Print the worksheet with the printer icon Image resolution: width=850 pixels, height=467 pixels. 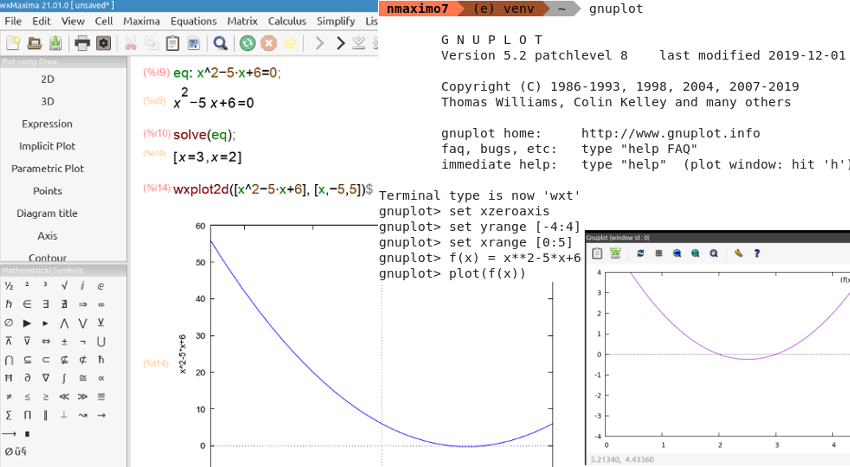click(82, 43)
